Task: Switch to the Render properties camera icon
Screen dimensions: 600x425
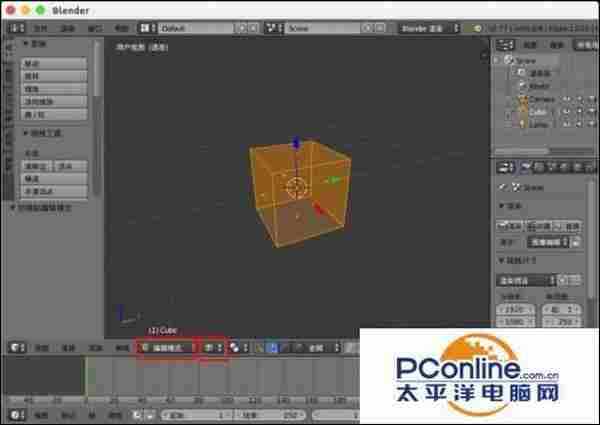Action: [x=526, y=167]
